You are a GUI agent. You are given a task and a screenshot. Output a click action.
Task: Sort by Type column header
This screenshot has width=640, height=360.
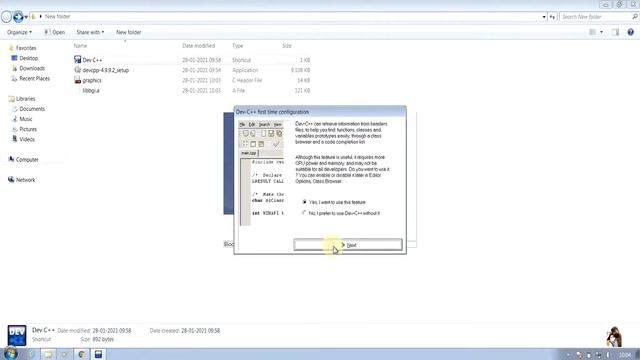[x=238, y=46]
